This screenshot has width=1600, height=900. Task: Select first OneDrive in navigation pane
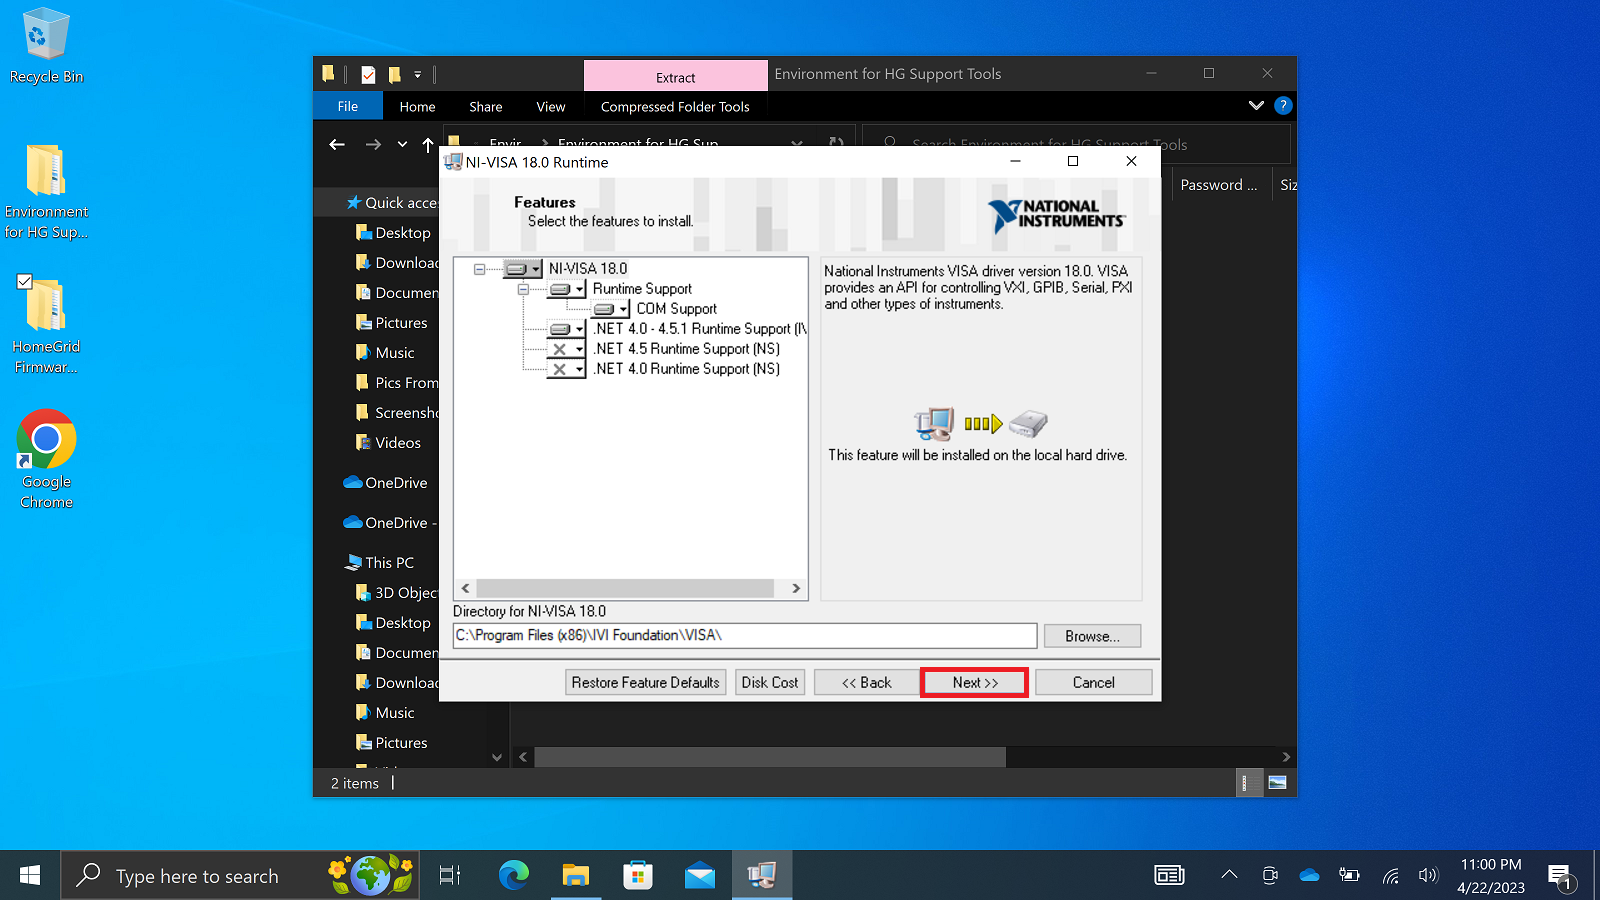point(386,483)
